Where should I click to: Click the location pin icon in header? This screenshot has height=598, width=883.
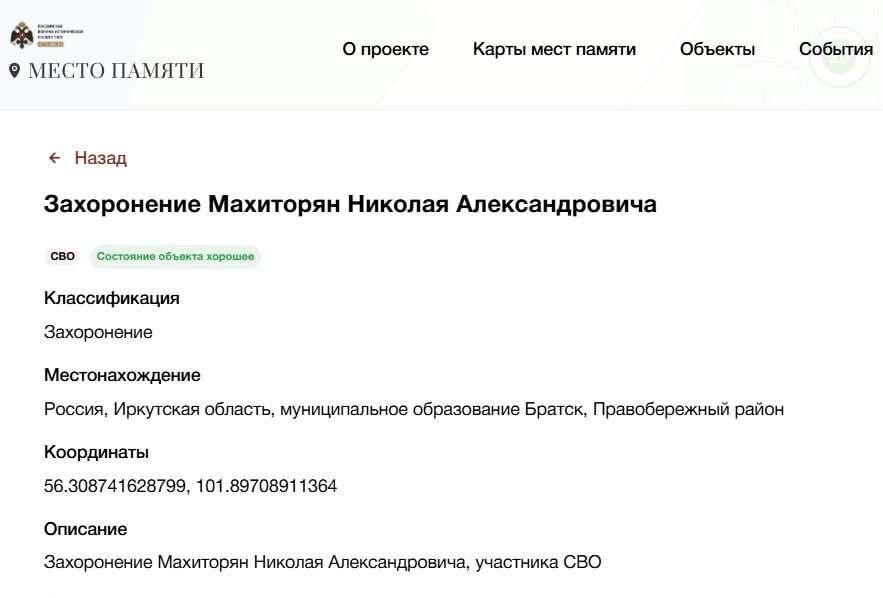click(14, 71)
